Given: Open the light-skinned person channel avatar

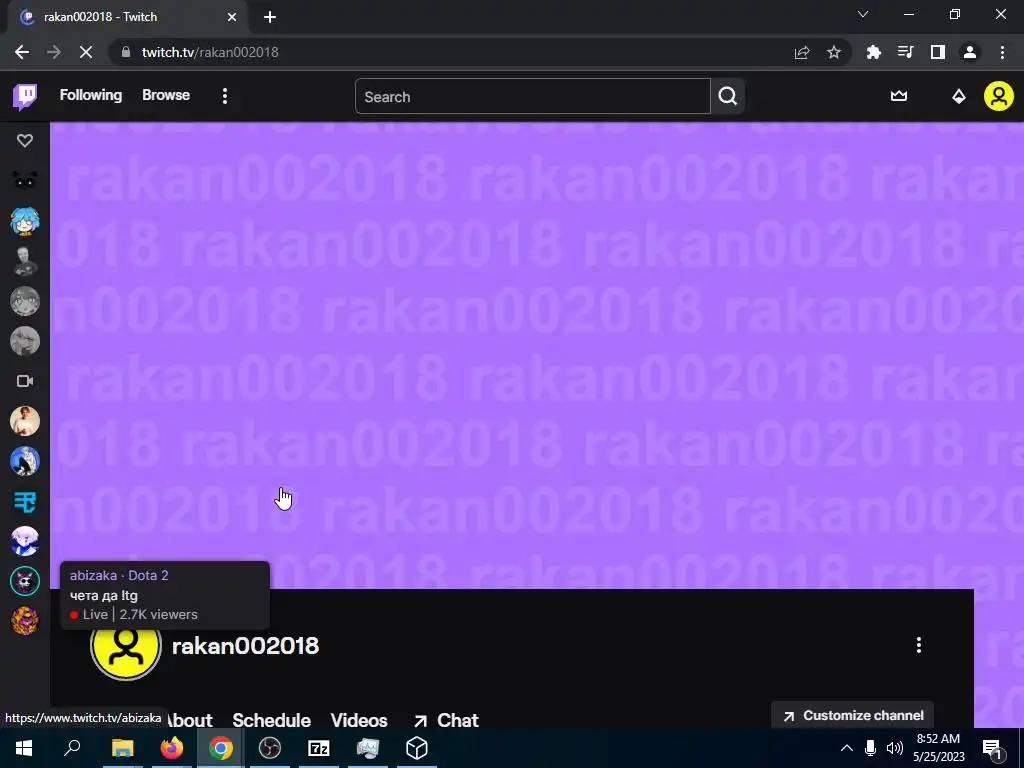Looking at the screenshot, I should (x=25, y=421).
